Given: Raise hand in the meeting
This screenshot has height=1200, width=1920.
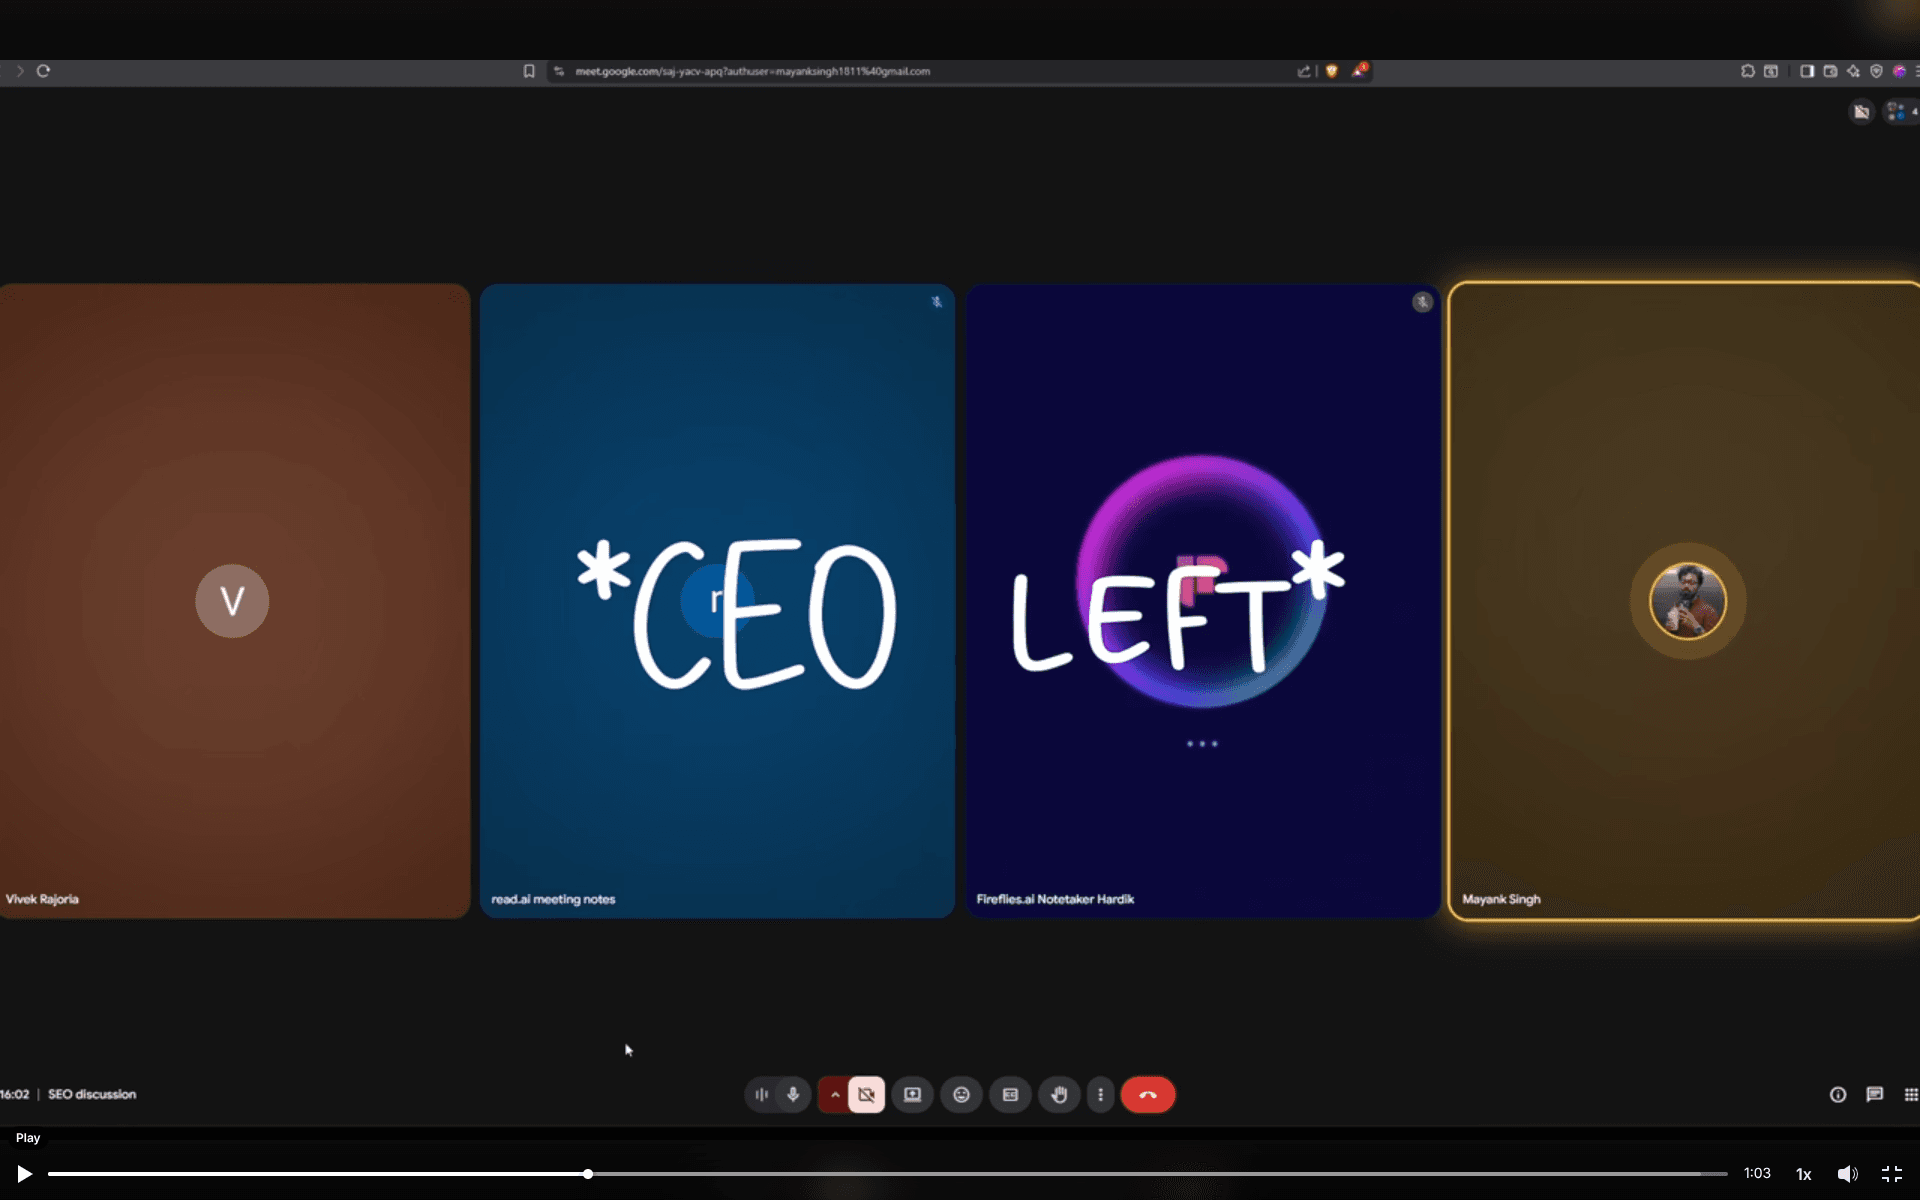Looking at the screenshot, I should click(1059, 1095).
